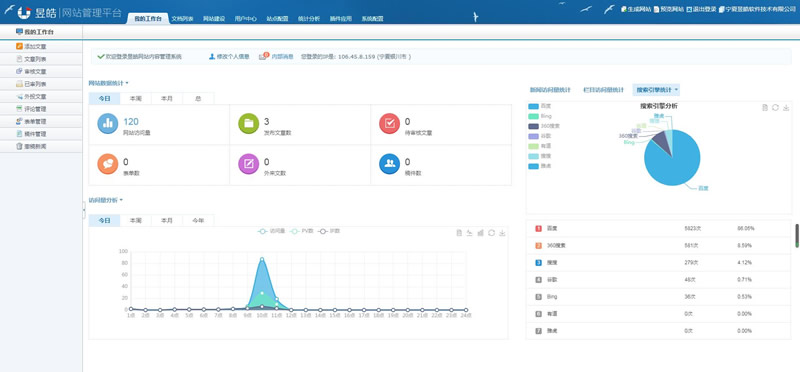Viewport: 800px width, 372px height.
Task: Expand the 访问量分析 dropdown arrow
Action: 121,200
